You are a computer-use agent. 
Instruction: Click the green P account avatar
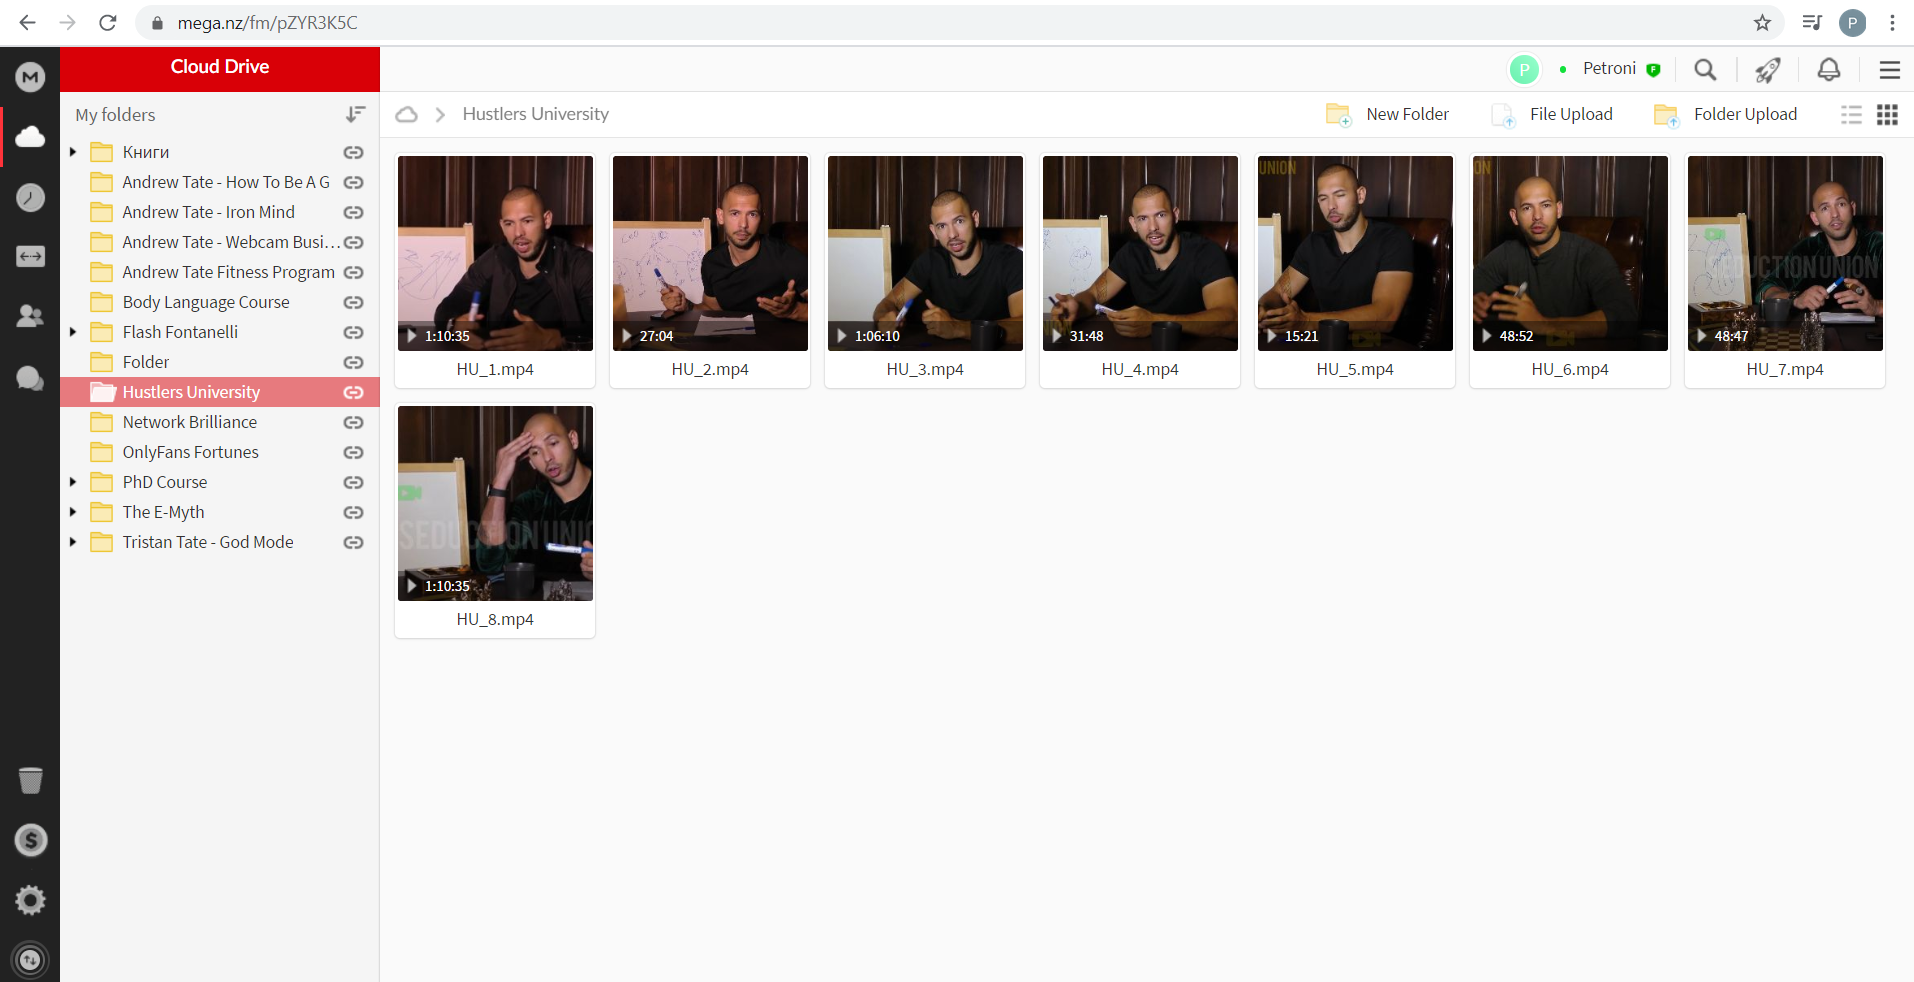coord(1523,69)
